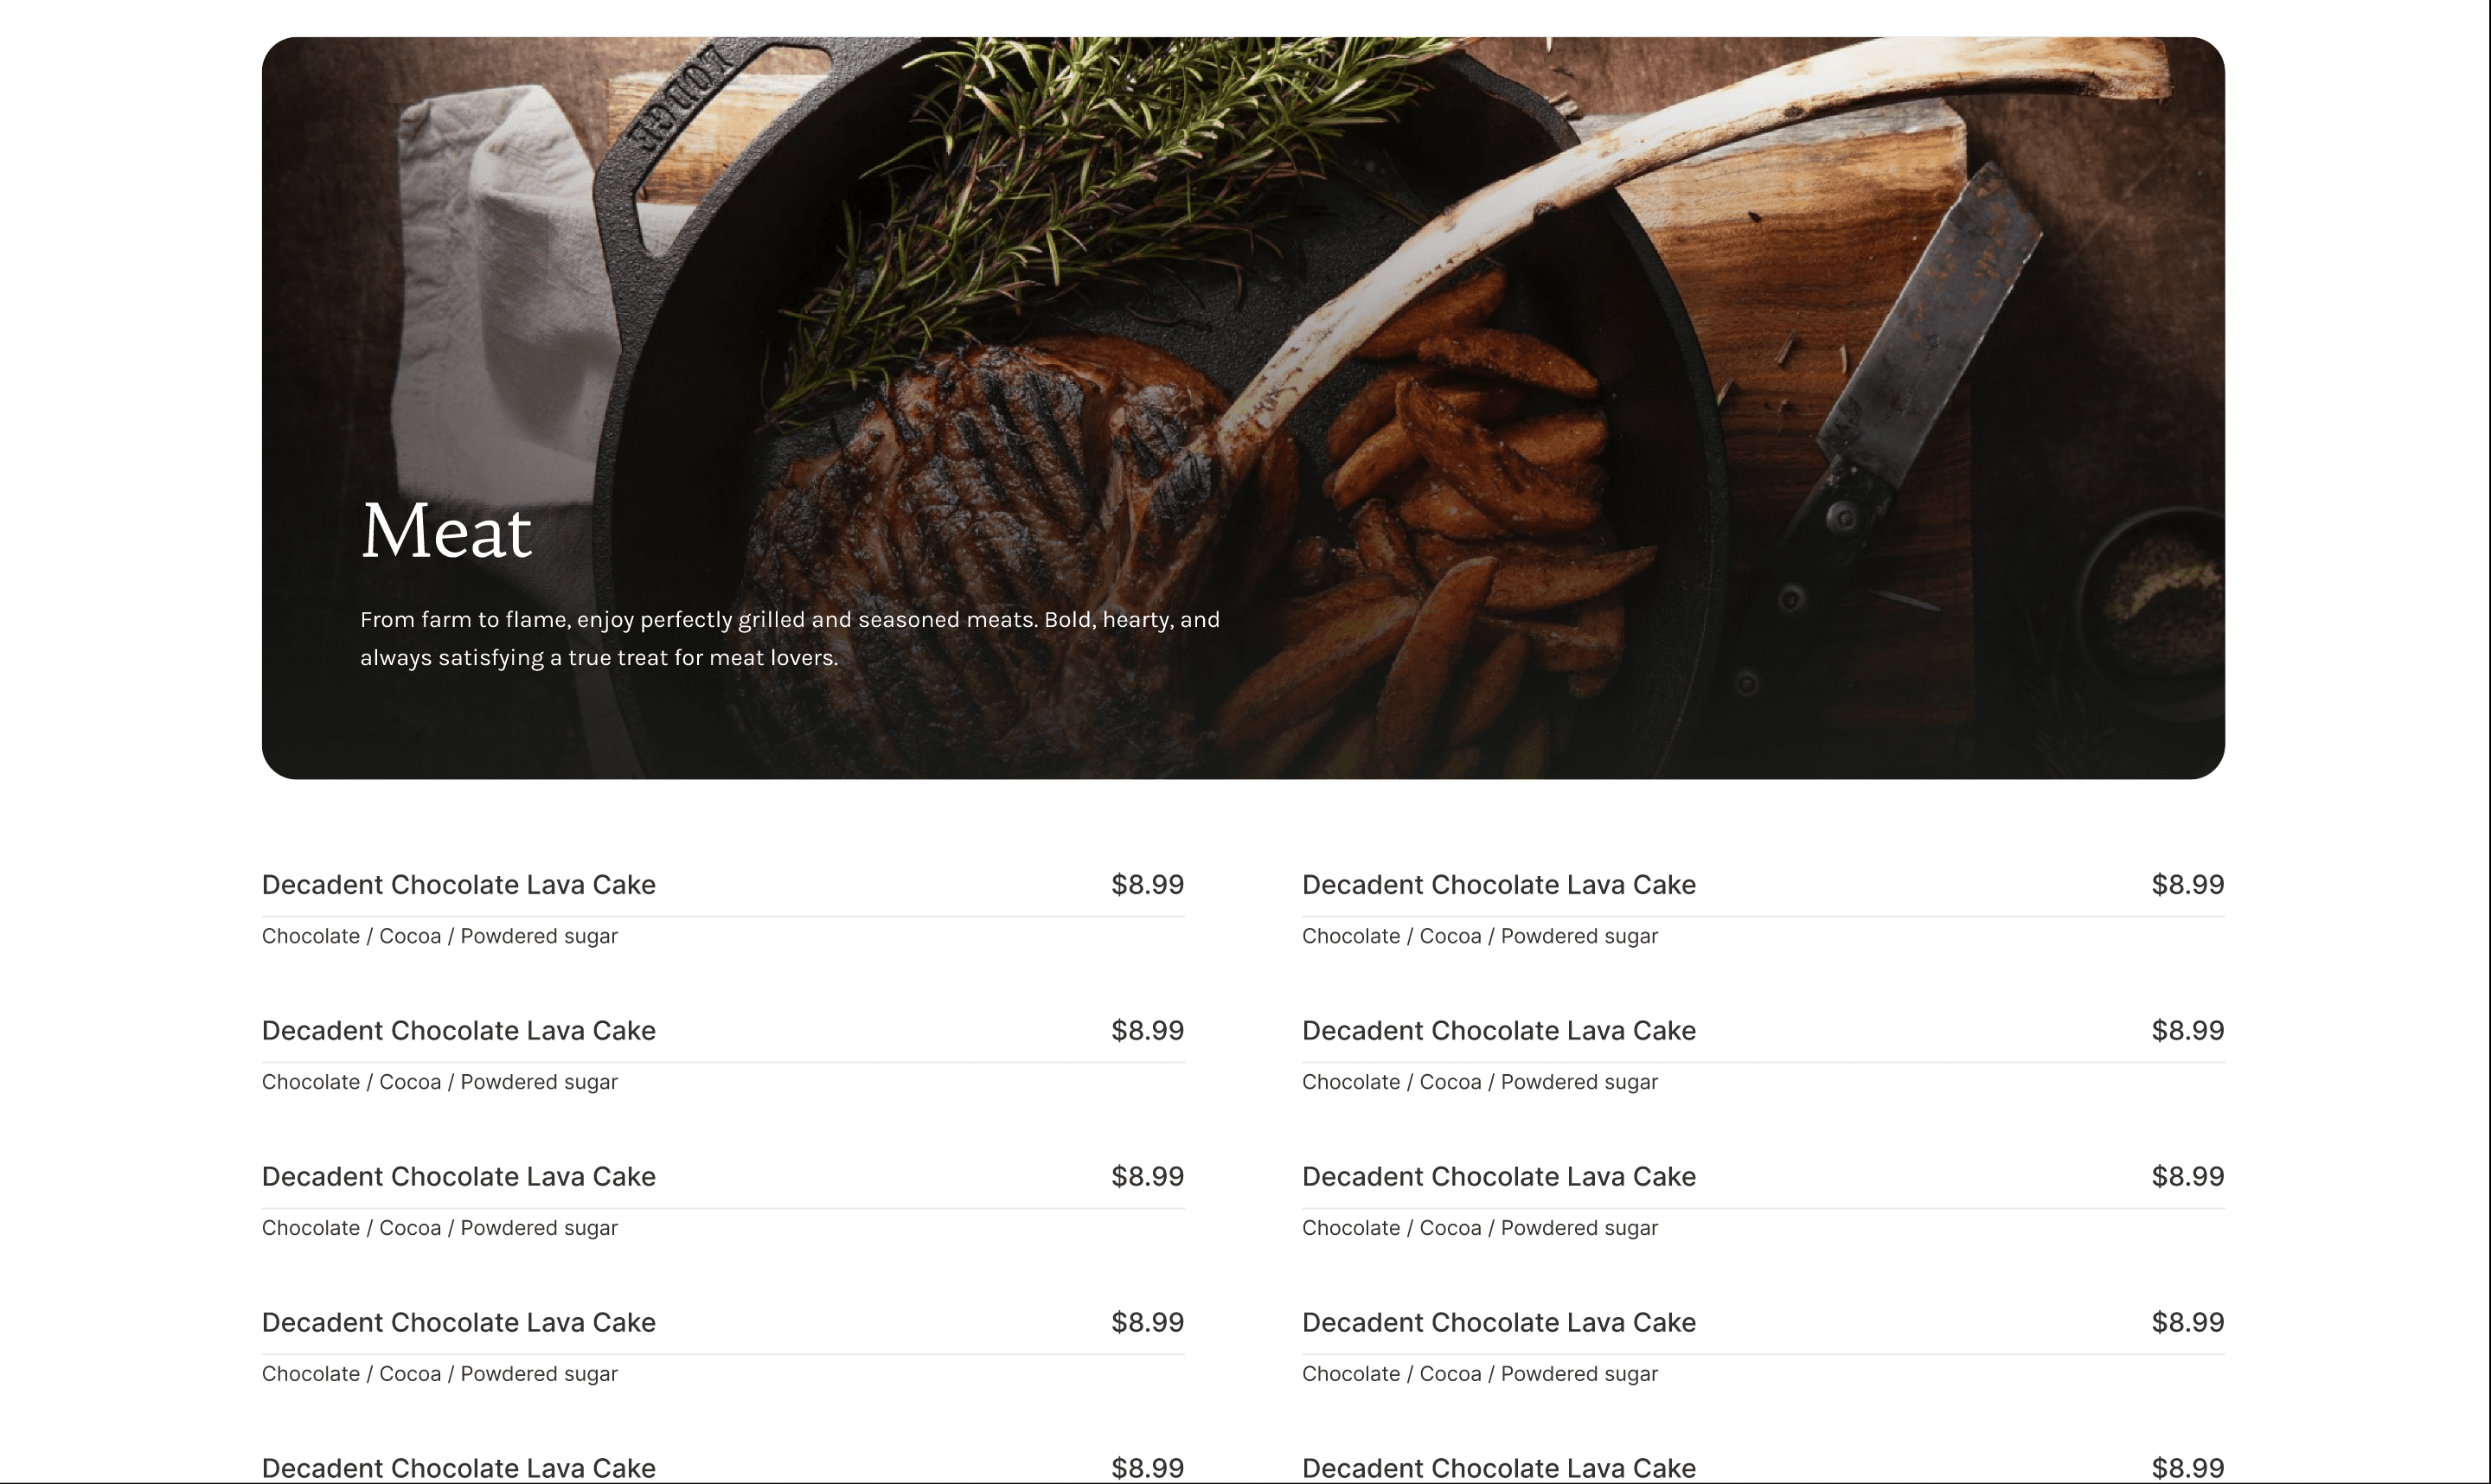Click ingredients line under first right Lava Cake
The width and height of the screenshot is (2491, 1484).
pyautogui.click(x=1480, y=937)
